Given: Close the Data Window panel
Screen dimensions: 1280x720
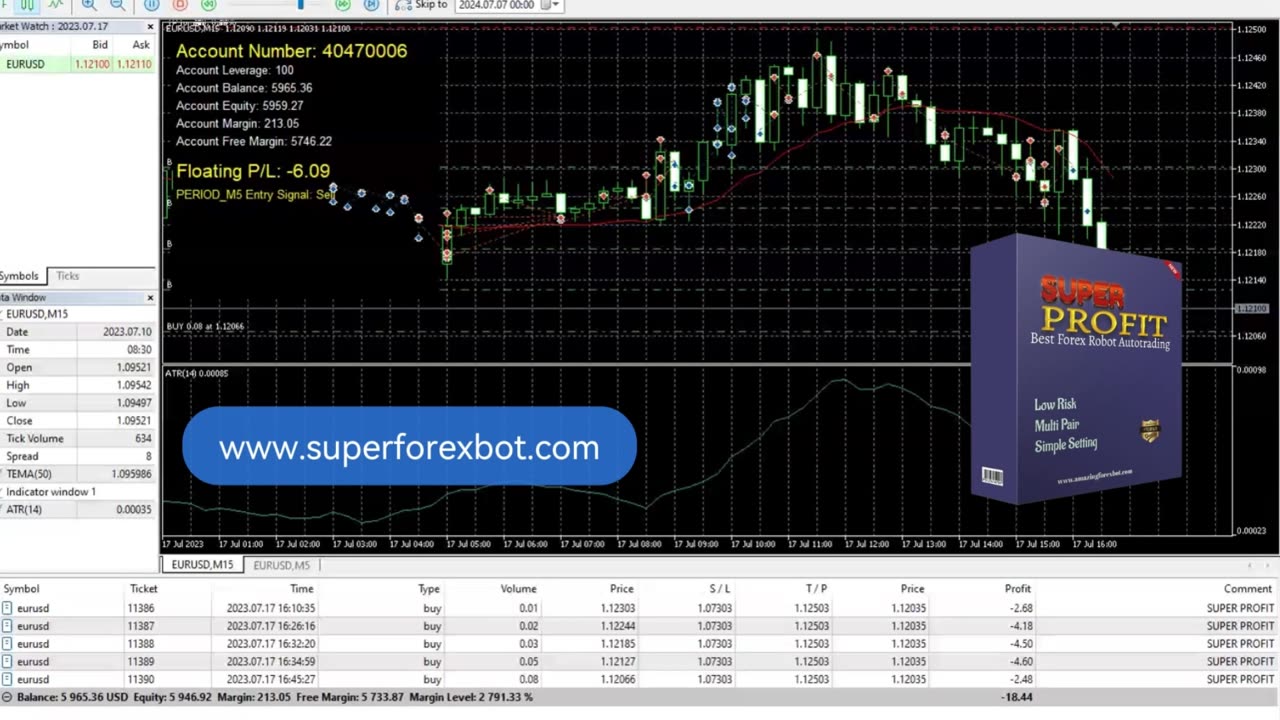Looking at the screenshot, I should pos(150,297).
